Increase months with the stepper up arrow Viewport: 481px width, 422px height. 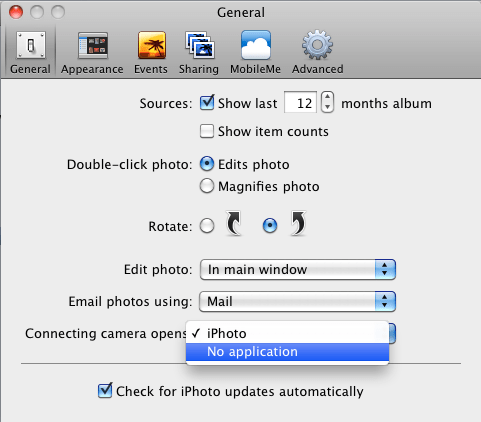pyautogui.click(x=327, y=97)
